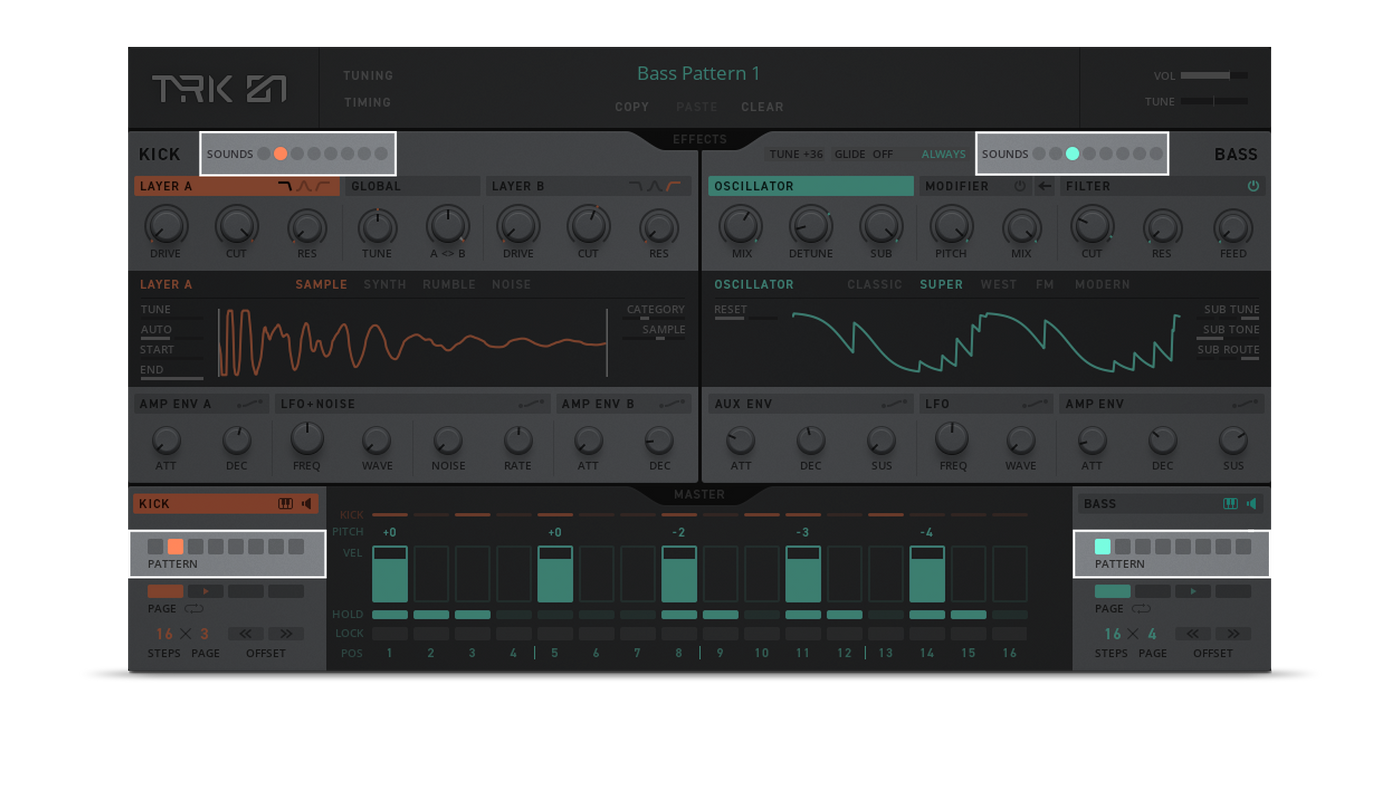
Task: Open the SUB ROUTE selector
Action: (1228, 350)
